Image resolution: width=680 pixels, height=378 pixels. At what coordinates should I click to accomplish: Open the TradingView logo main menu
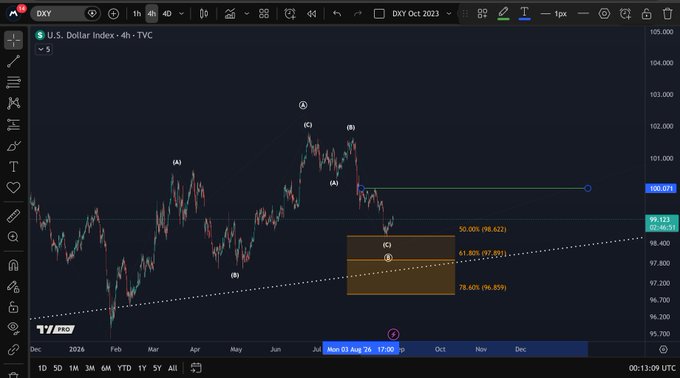[13, 13]
